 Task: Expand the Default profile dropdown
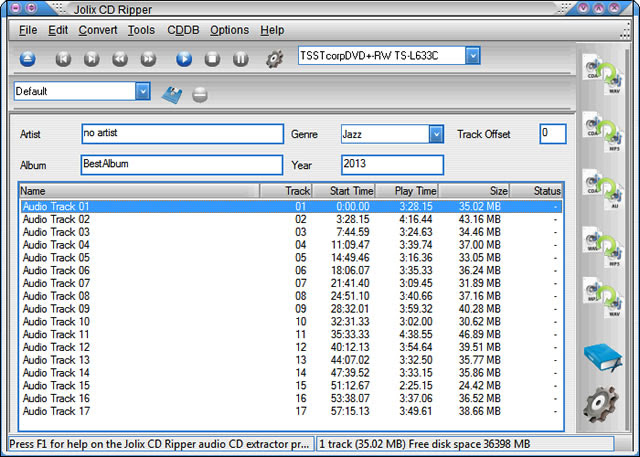click(x=143, y=91)
